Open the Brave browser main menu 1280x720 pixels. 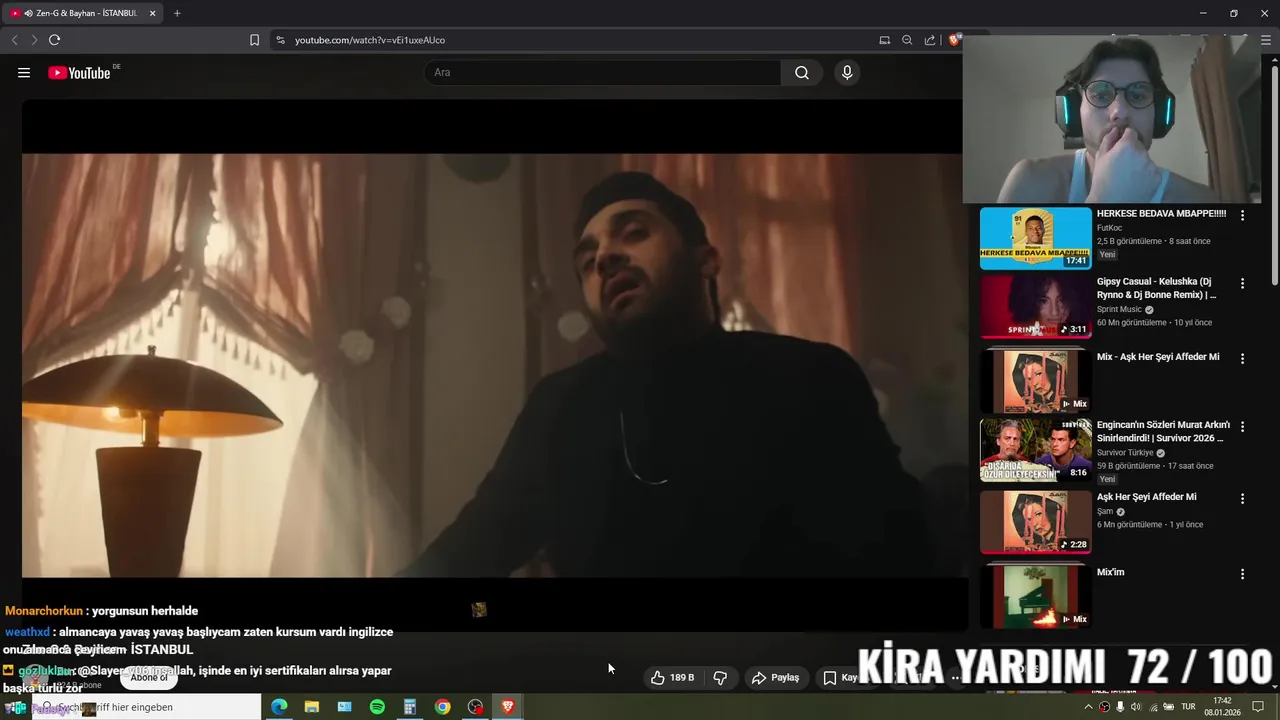point(1265,40)
